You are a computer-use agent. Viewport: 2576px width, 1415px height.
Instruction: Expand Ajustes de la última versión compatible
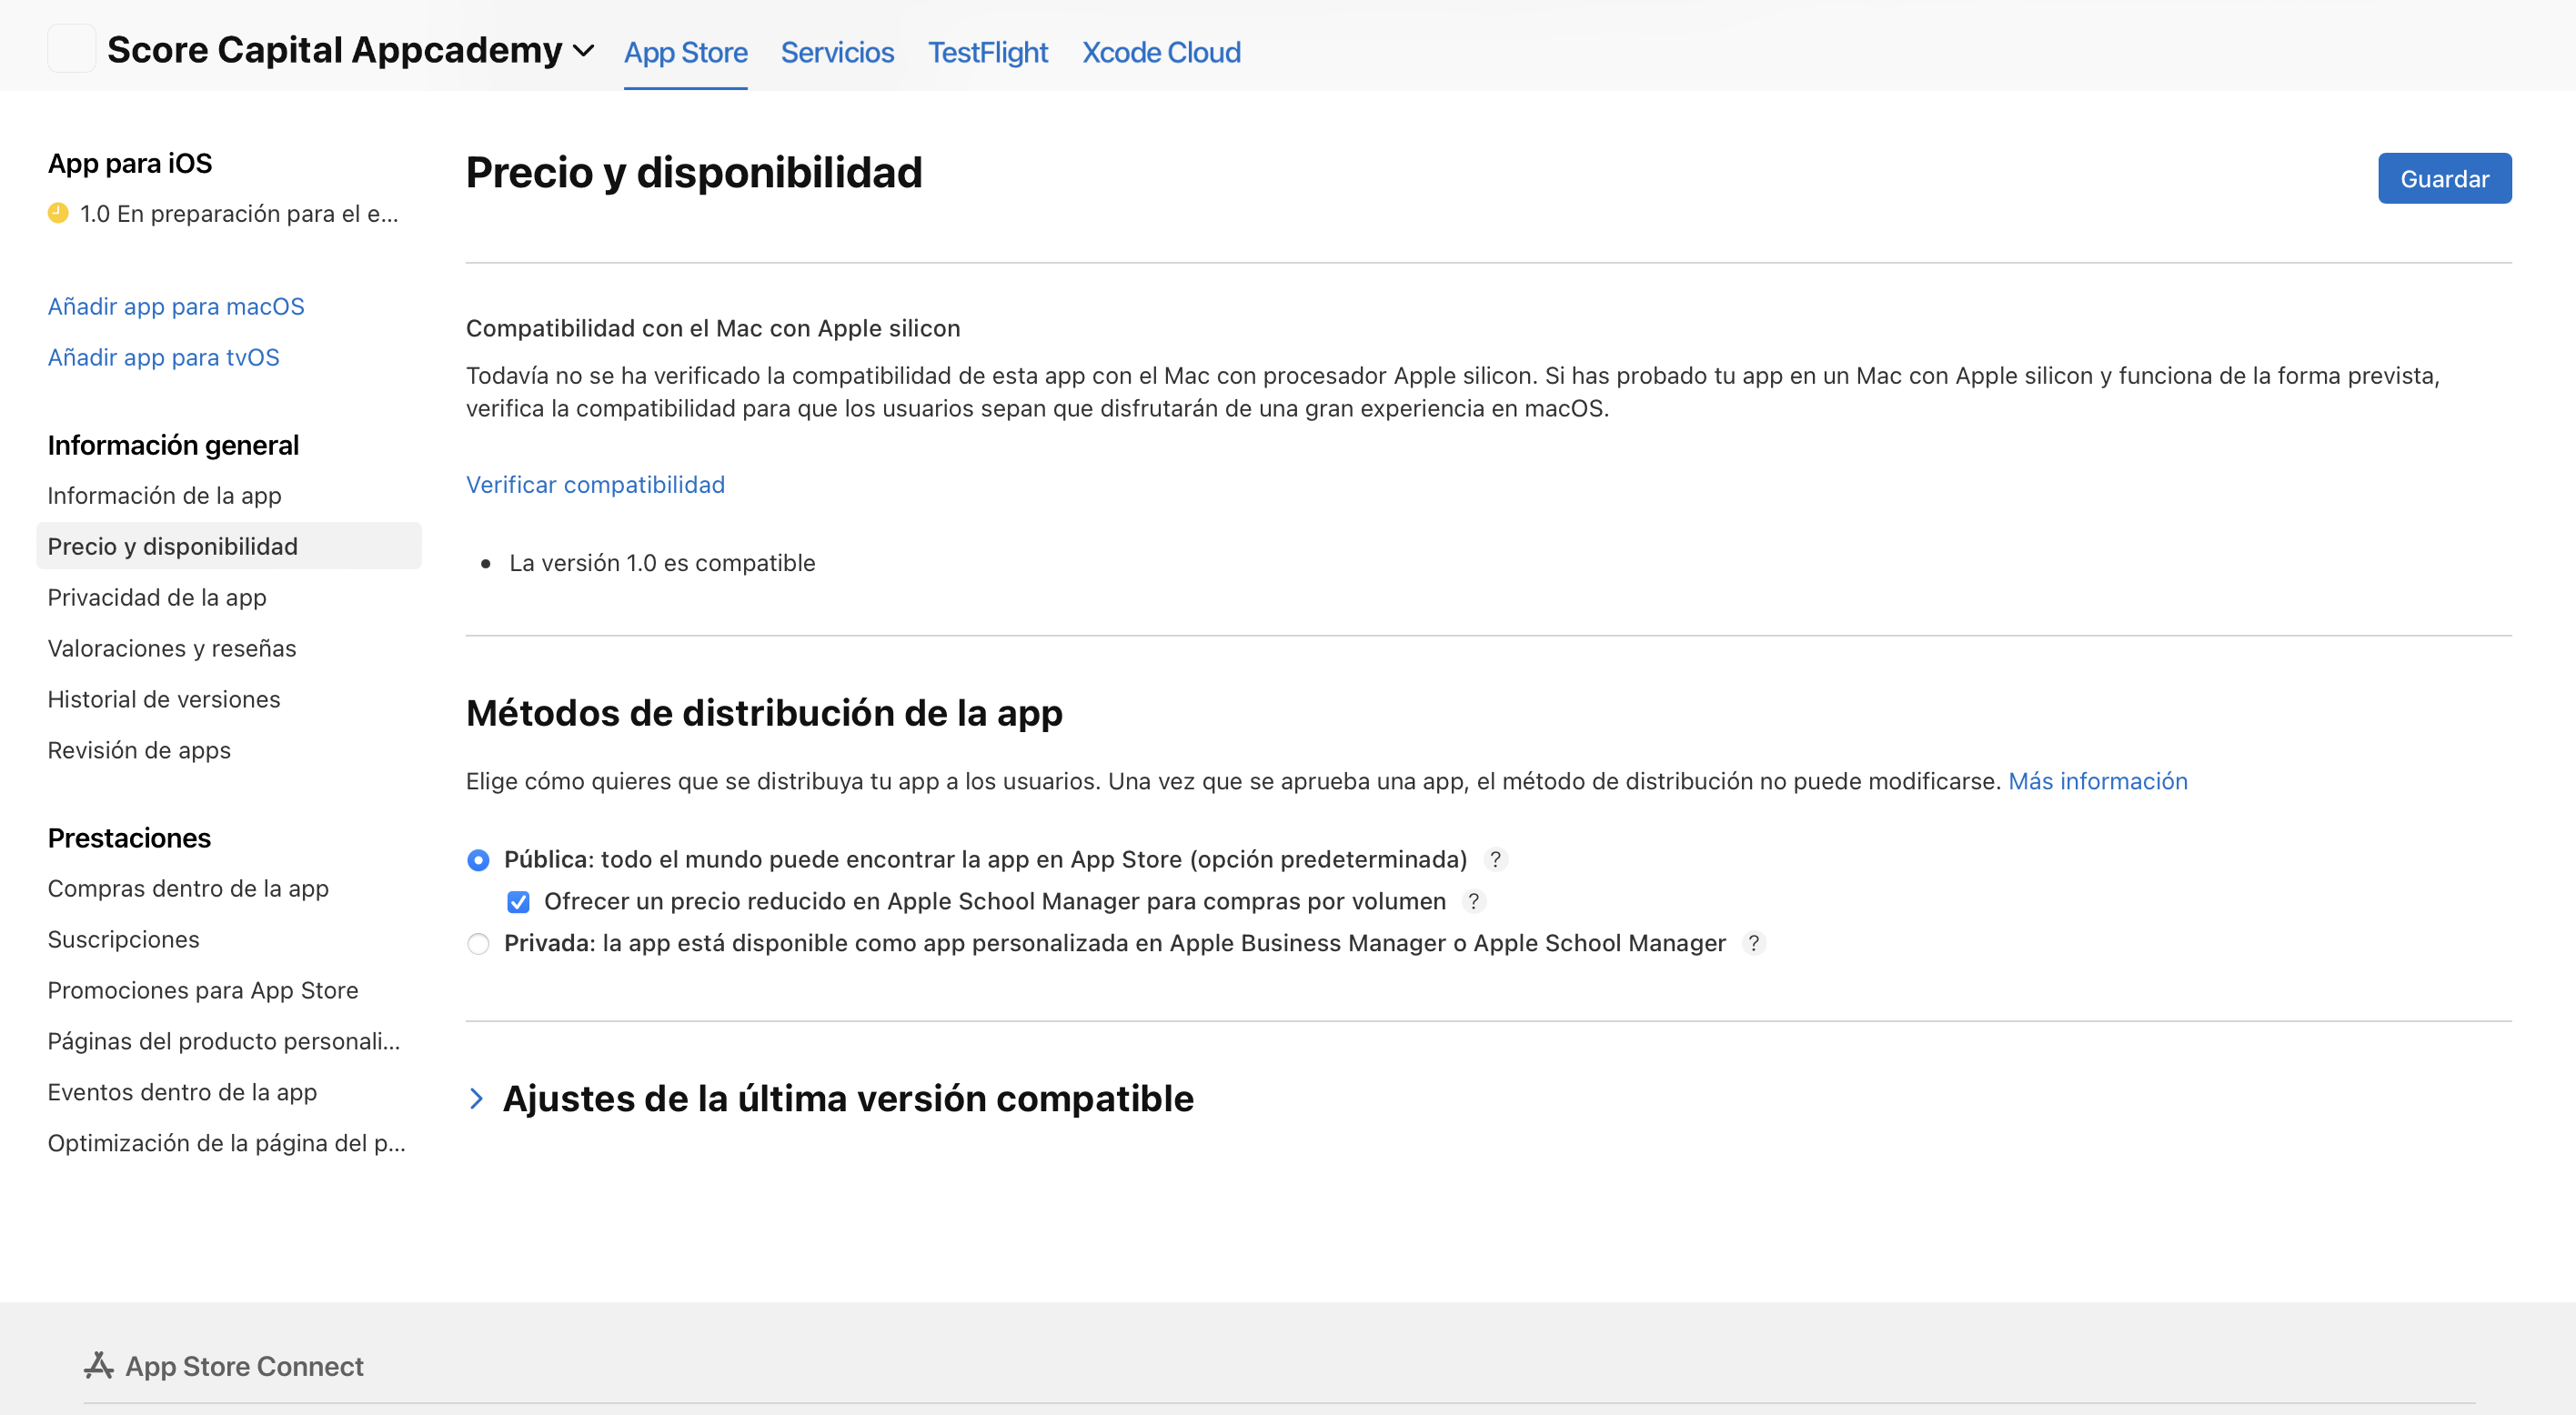[476, 1099]
